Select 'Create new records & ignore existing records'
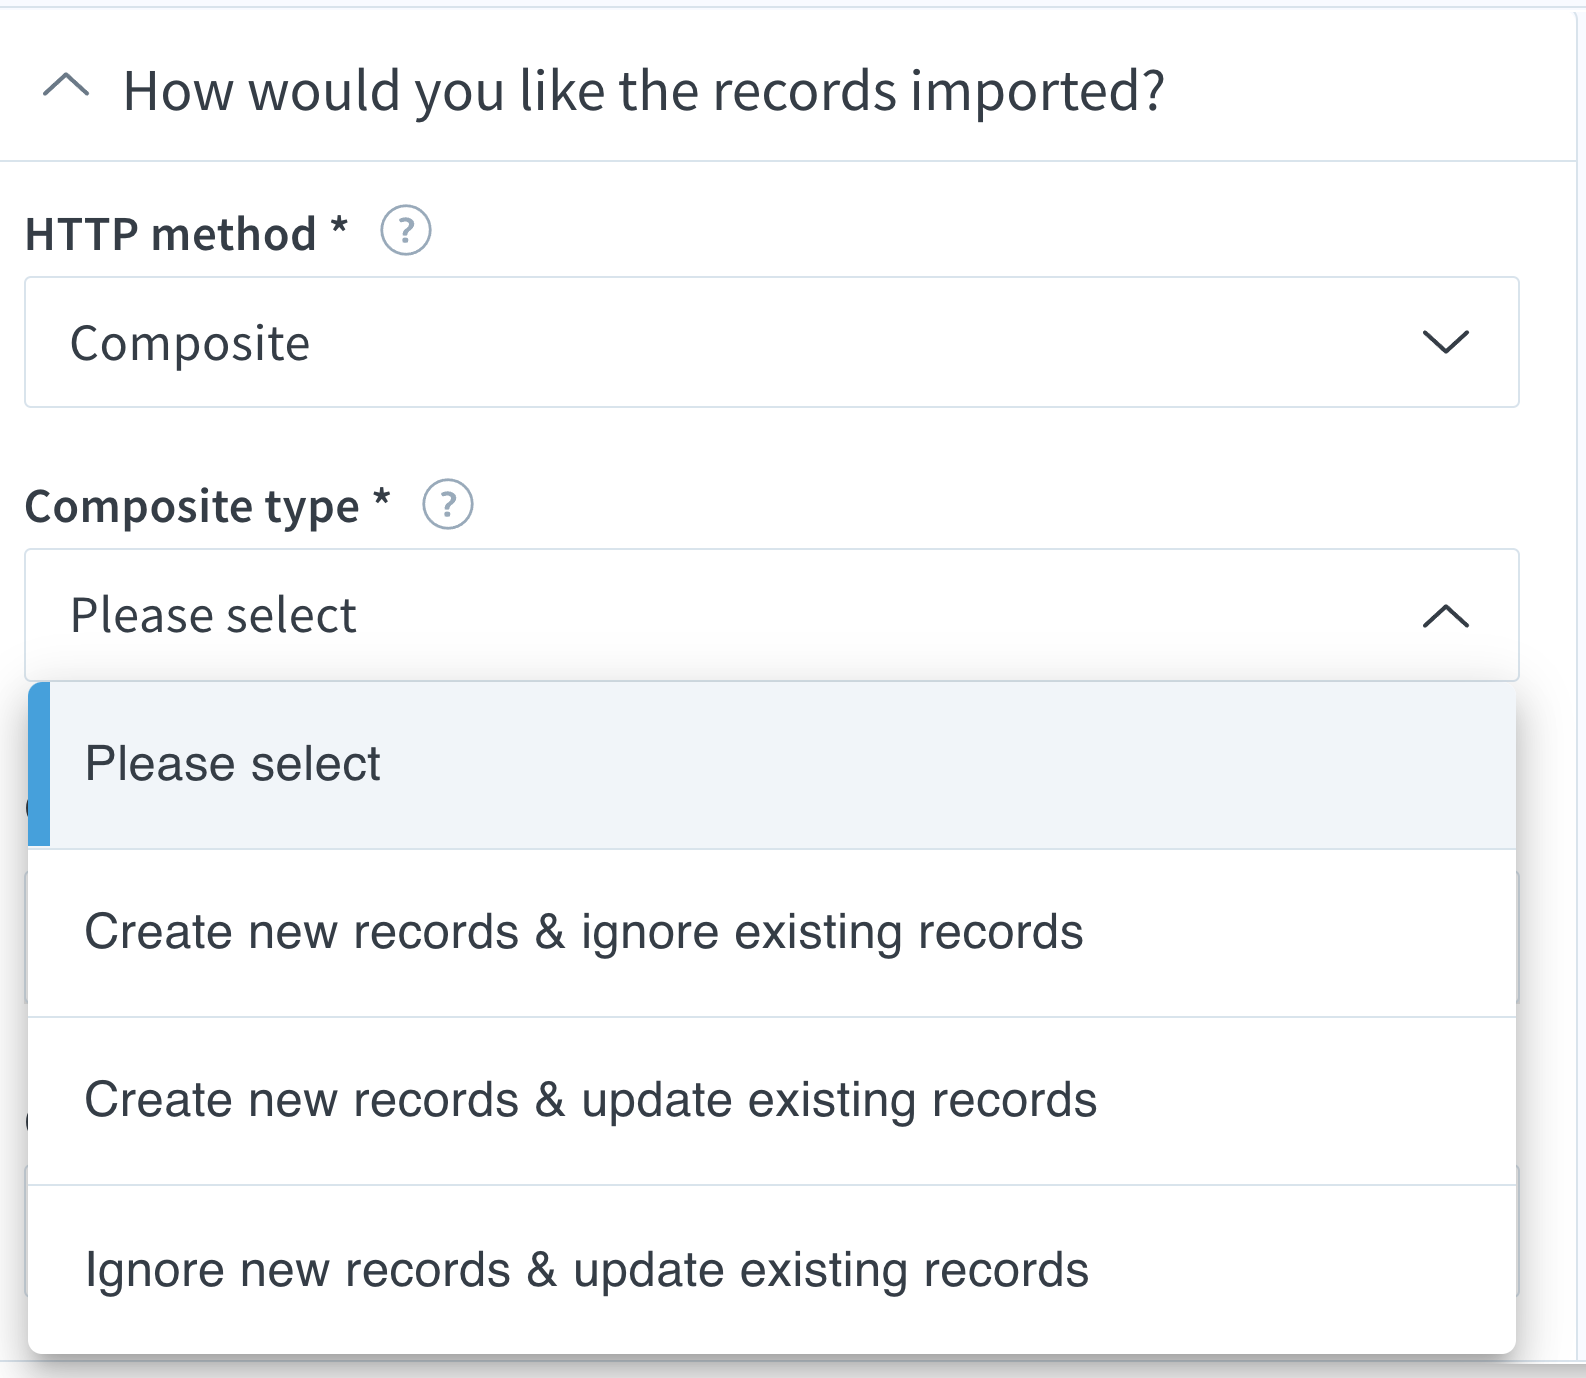 (x=772, y=933)
